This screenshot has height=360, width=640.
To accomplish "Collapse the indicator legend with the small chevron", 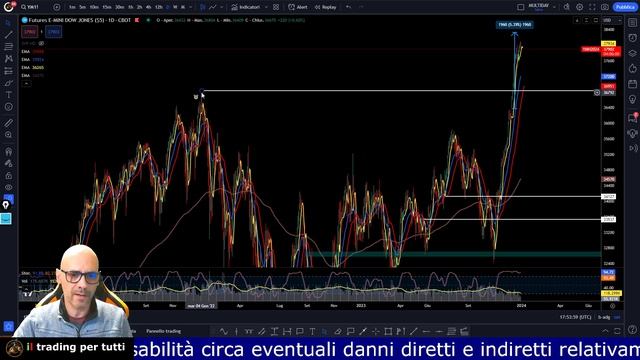I will (x=26, y=84).
